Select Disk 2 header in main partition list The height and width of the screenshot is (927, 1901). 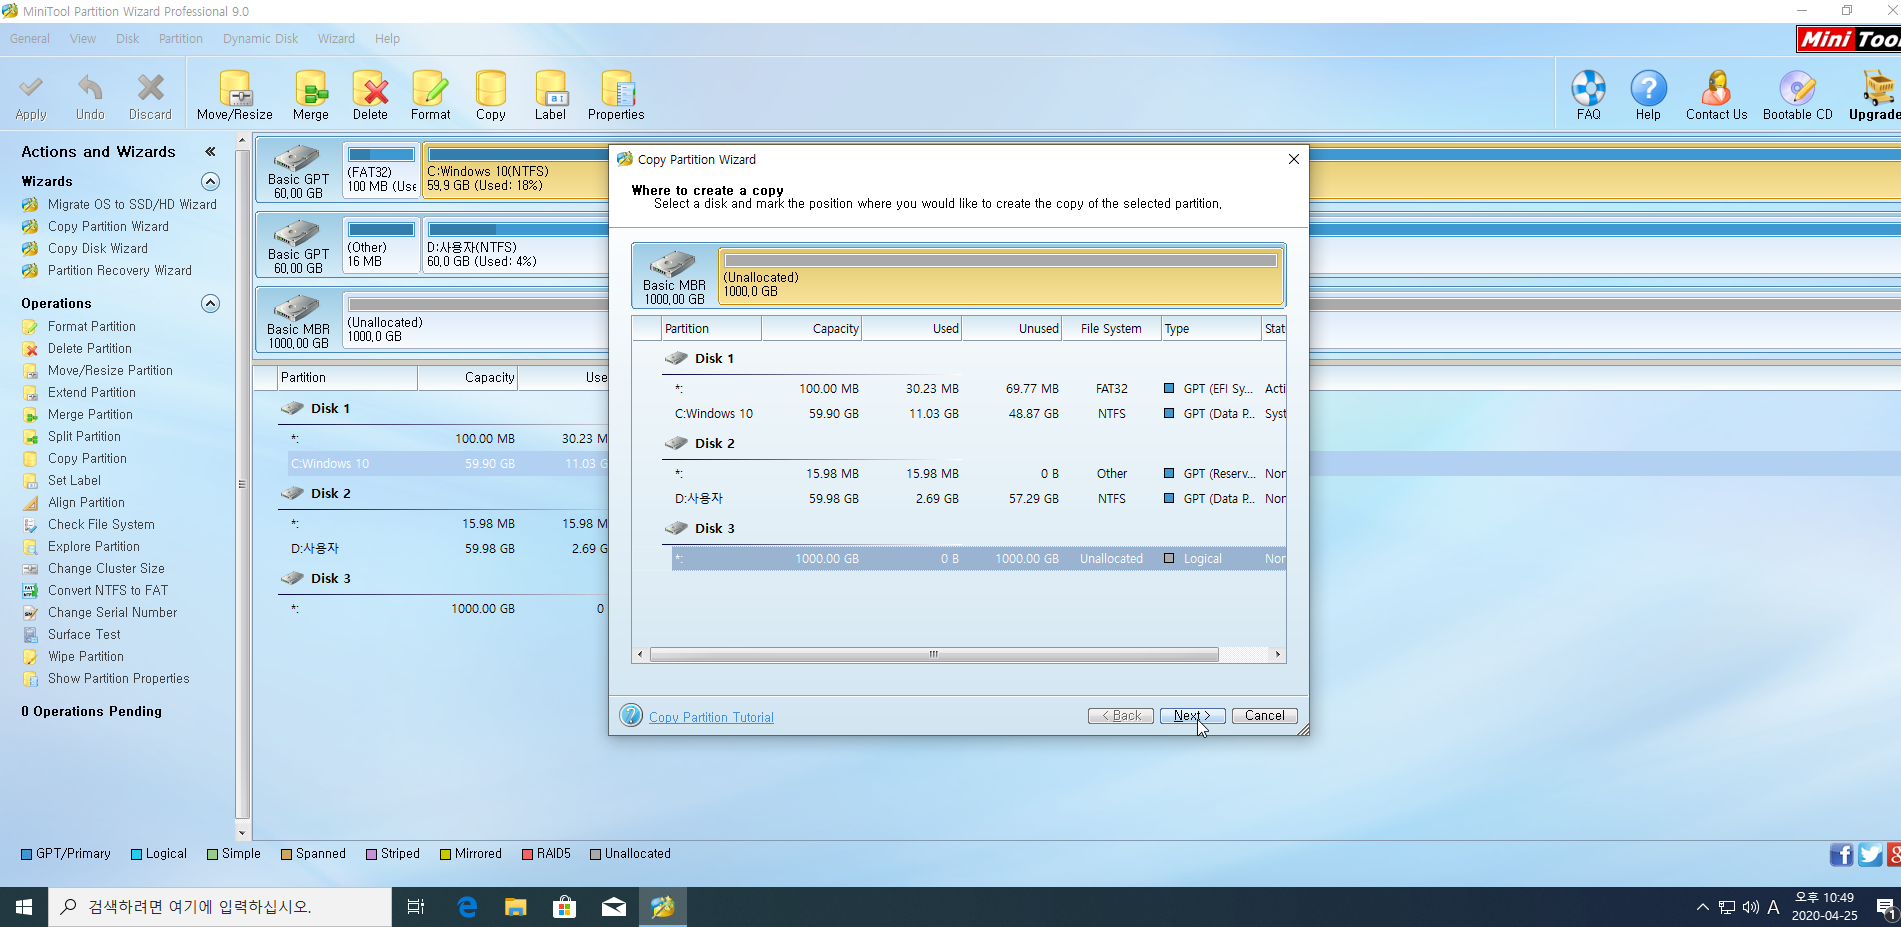[331, 493]
